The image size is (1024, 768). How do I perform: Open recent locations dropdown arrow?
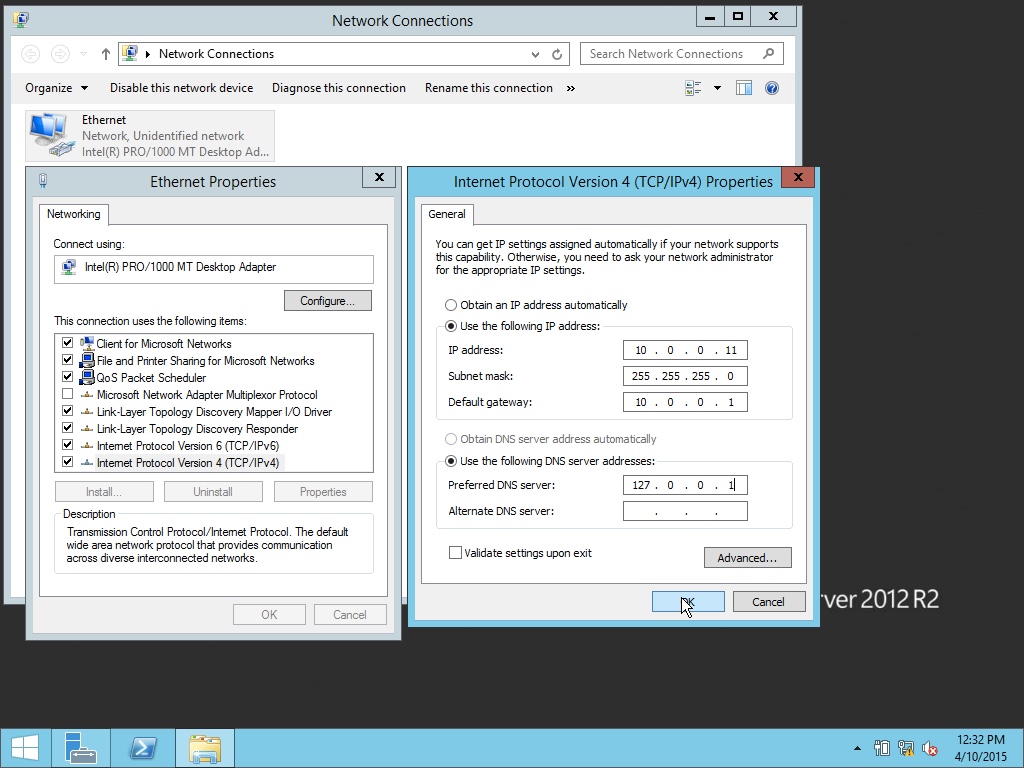[x=83, y=54]
